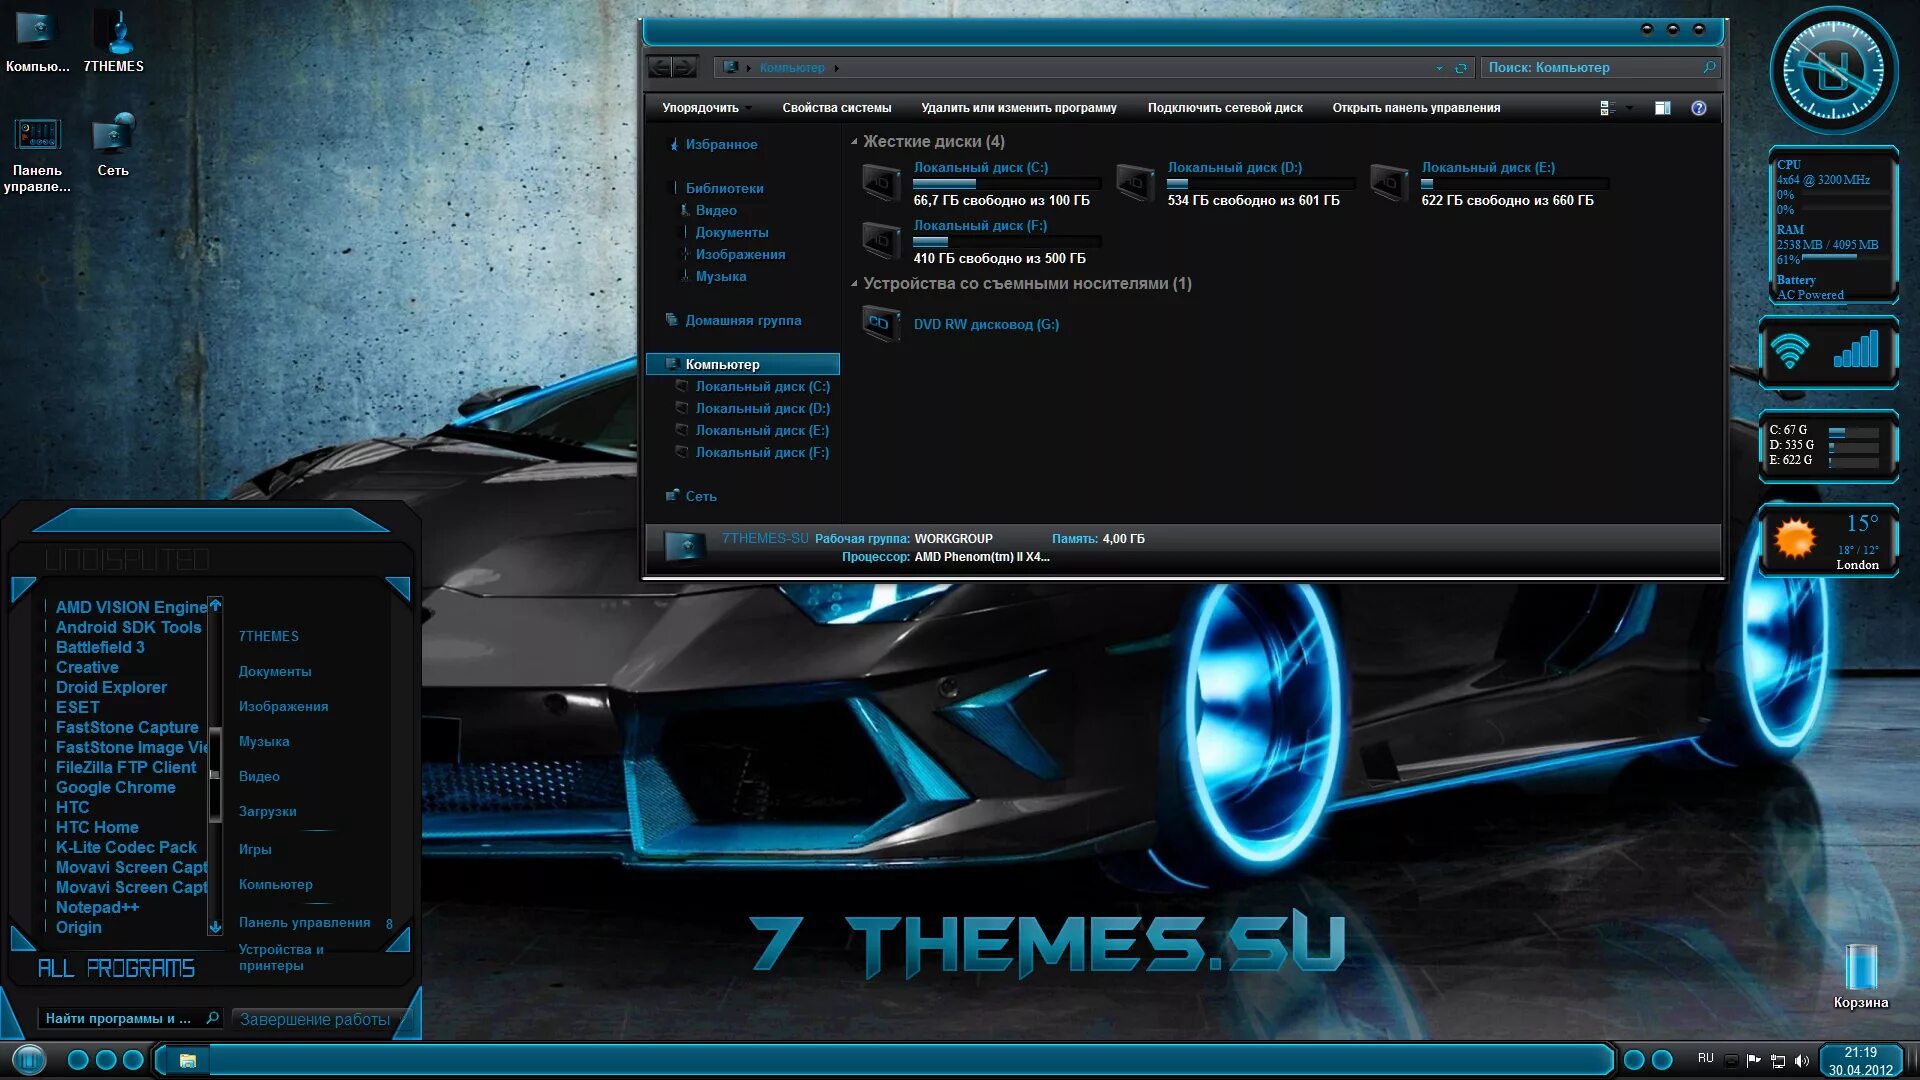Select Свойства системы in the toolbar
The width and height of the screenshot is (1920, 1080).
tap(836, 108)
